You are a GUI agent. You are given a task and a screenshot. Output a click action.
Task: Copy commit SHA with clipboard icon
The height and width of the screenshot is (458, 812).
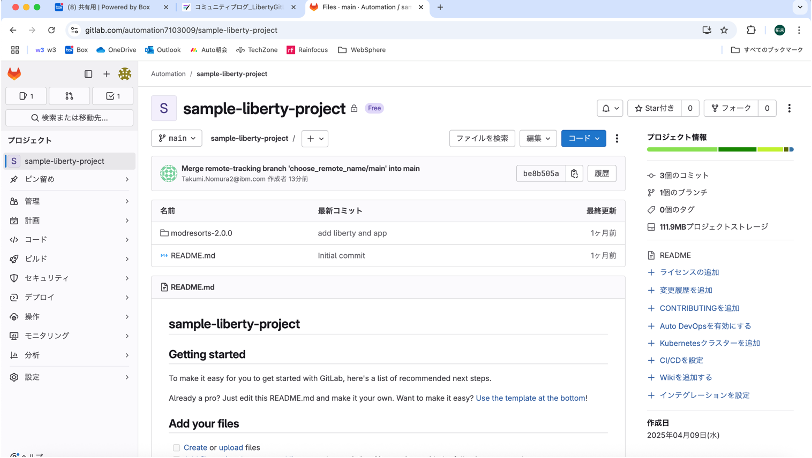coord(574,174)
